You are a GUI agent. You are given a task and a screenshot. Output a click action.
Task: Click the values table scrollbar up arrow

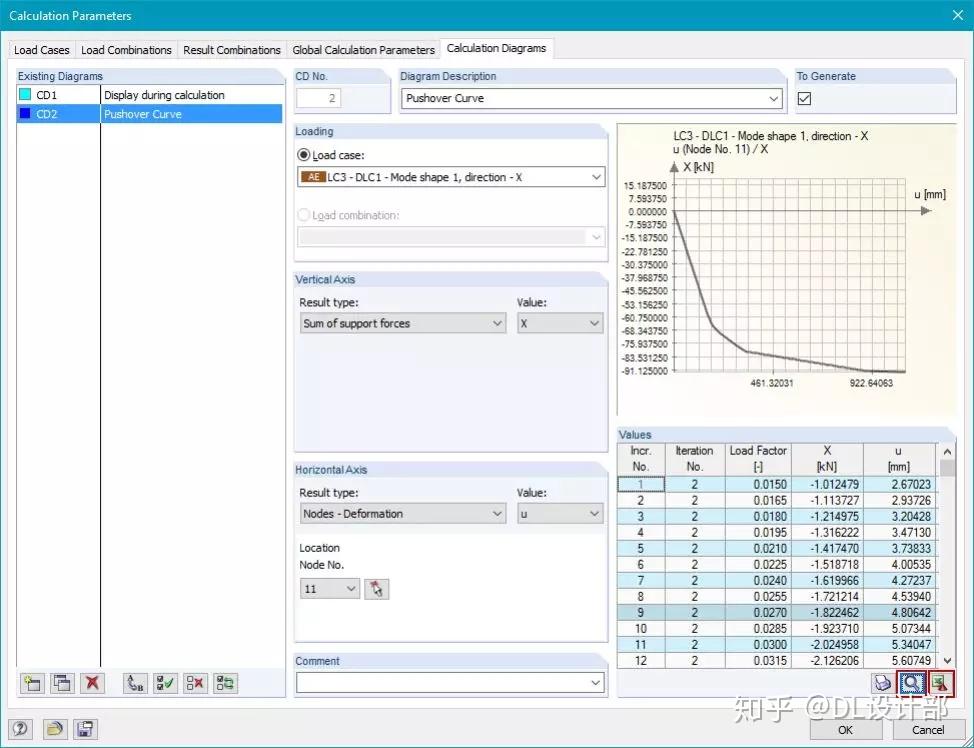tap(947, 452)
